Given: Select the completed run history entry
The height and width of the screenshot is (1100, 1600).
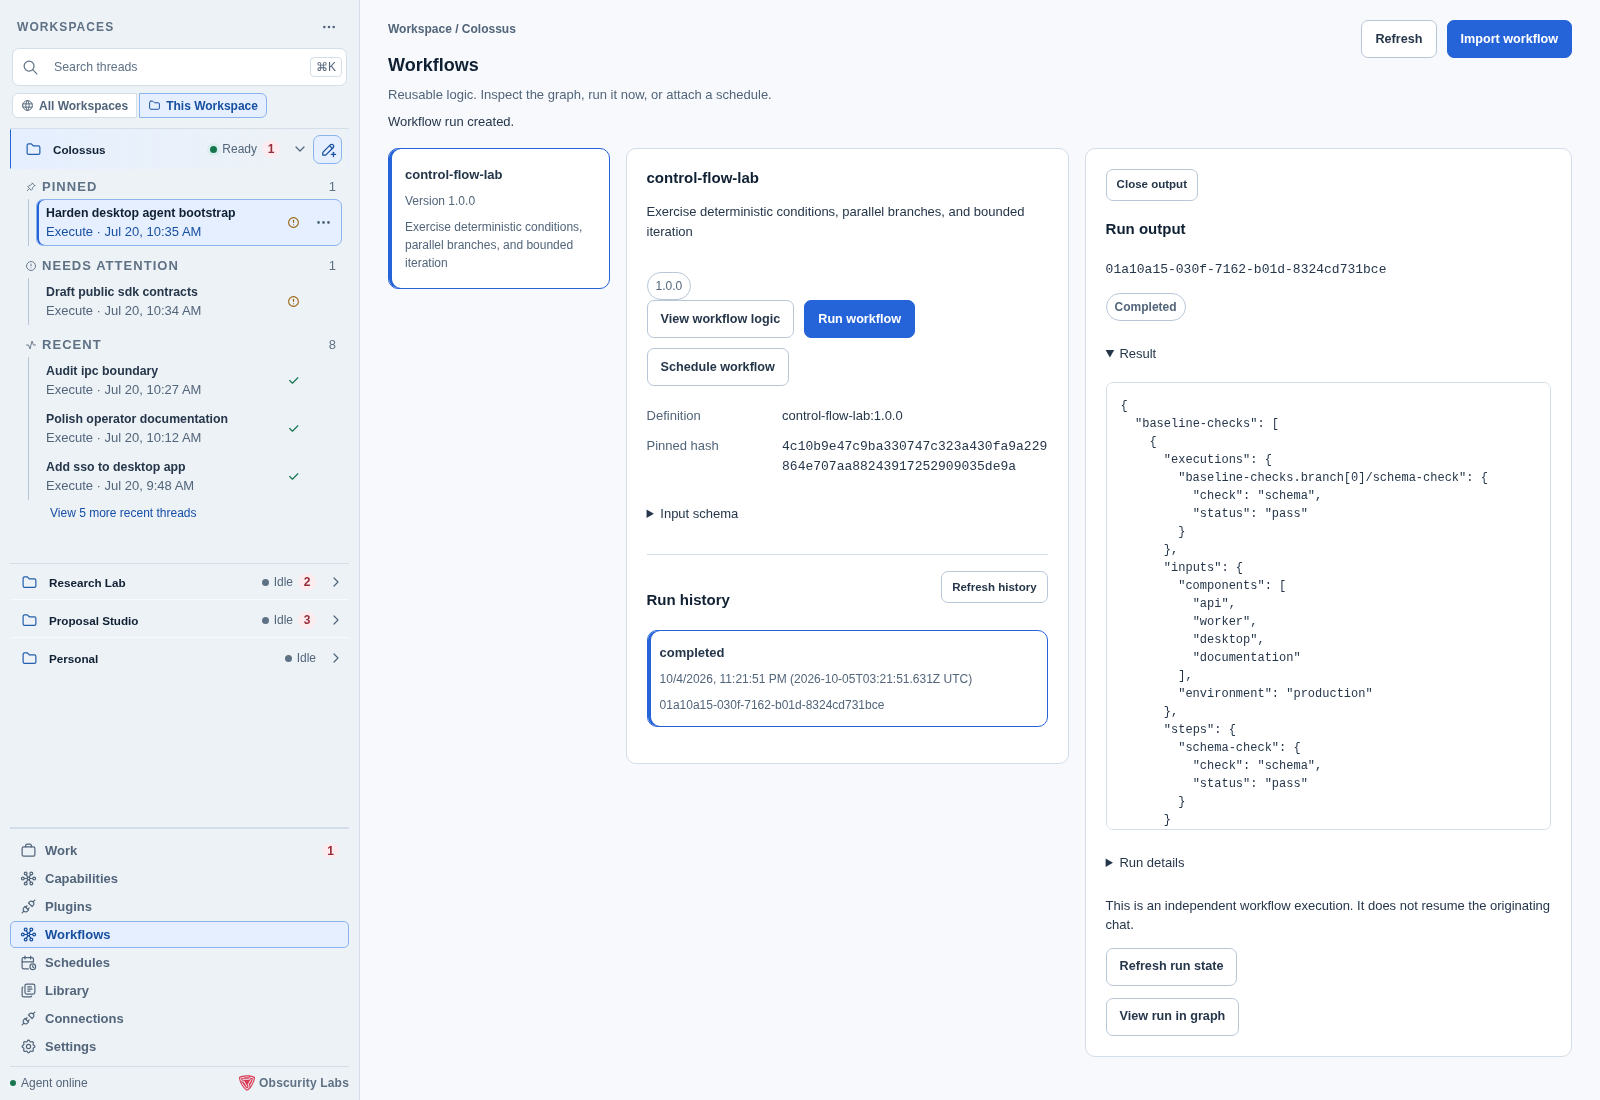Looking at the screenshot, I should pos(847,679).
